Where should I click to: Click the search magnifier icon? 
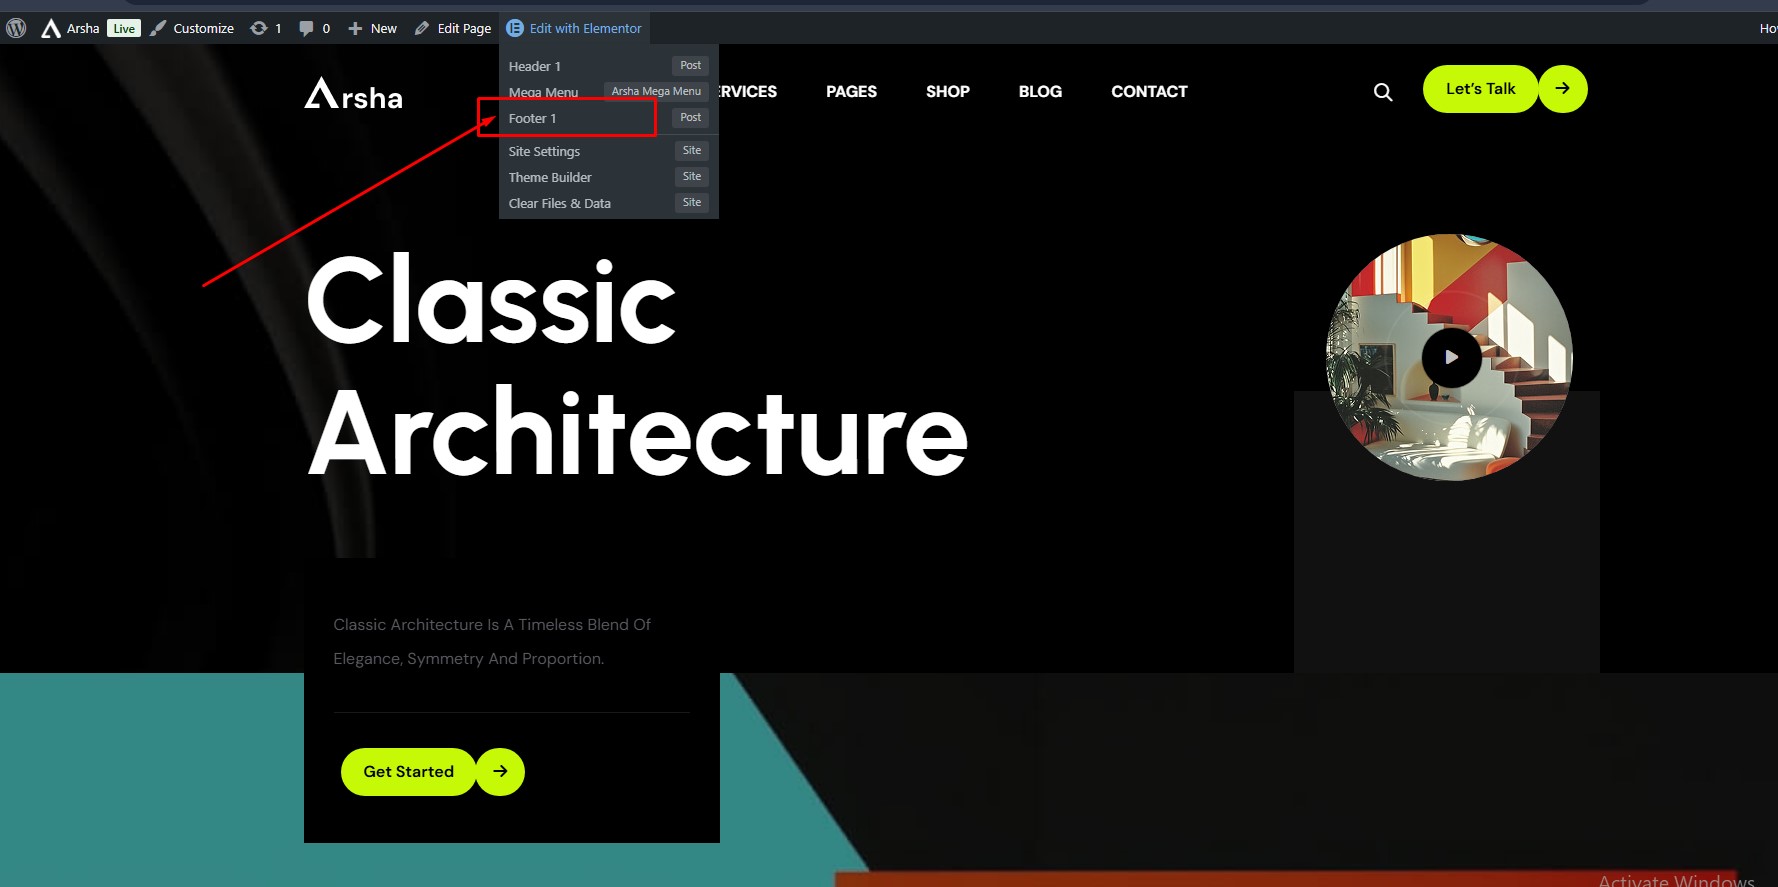click(1383, 92)
